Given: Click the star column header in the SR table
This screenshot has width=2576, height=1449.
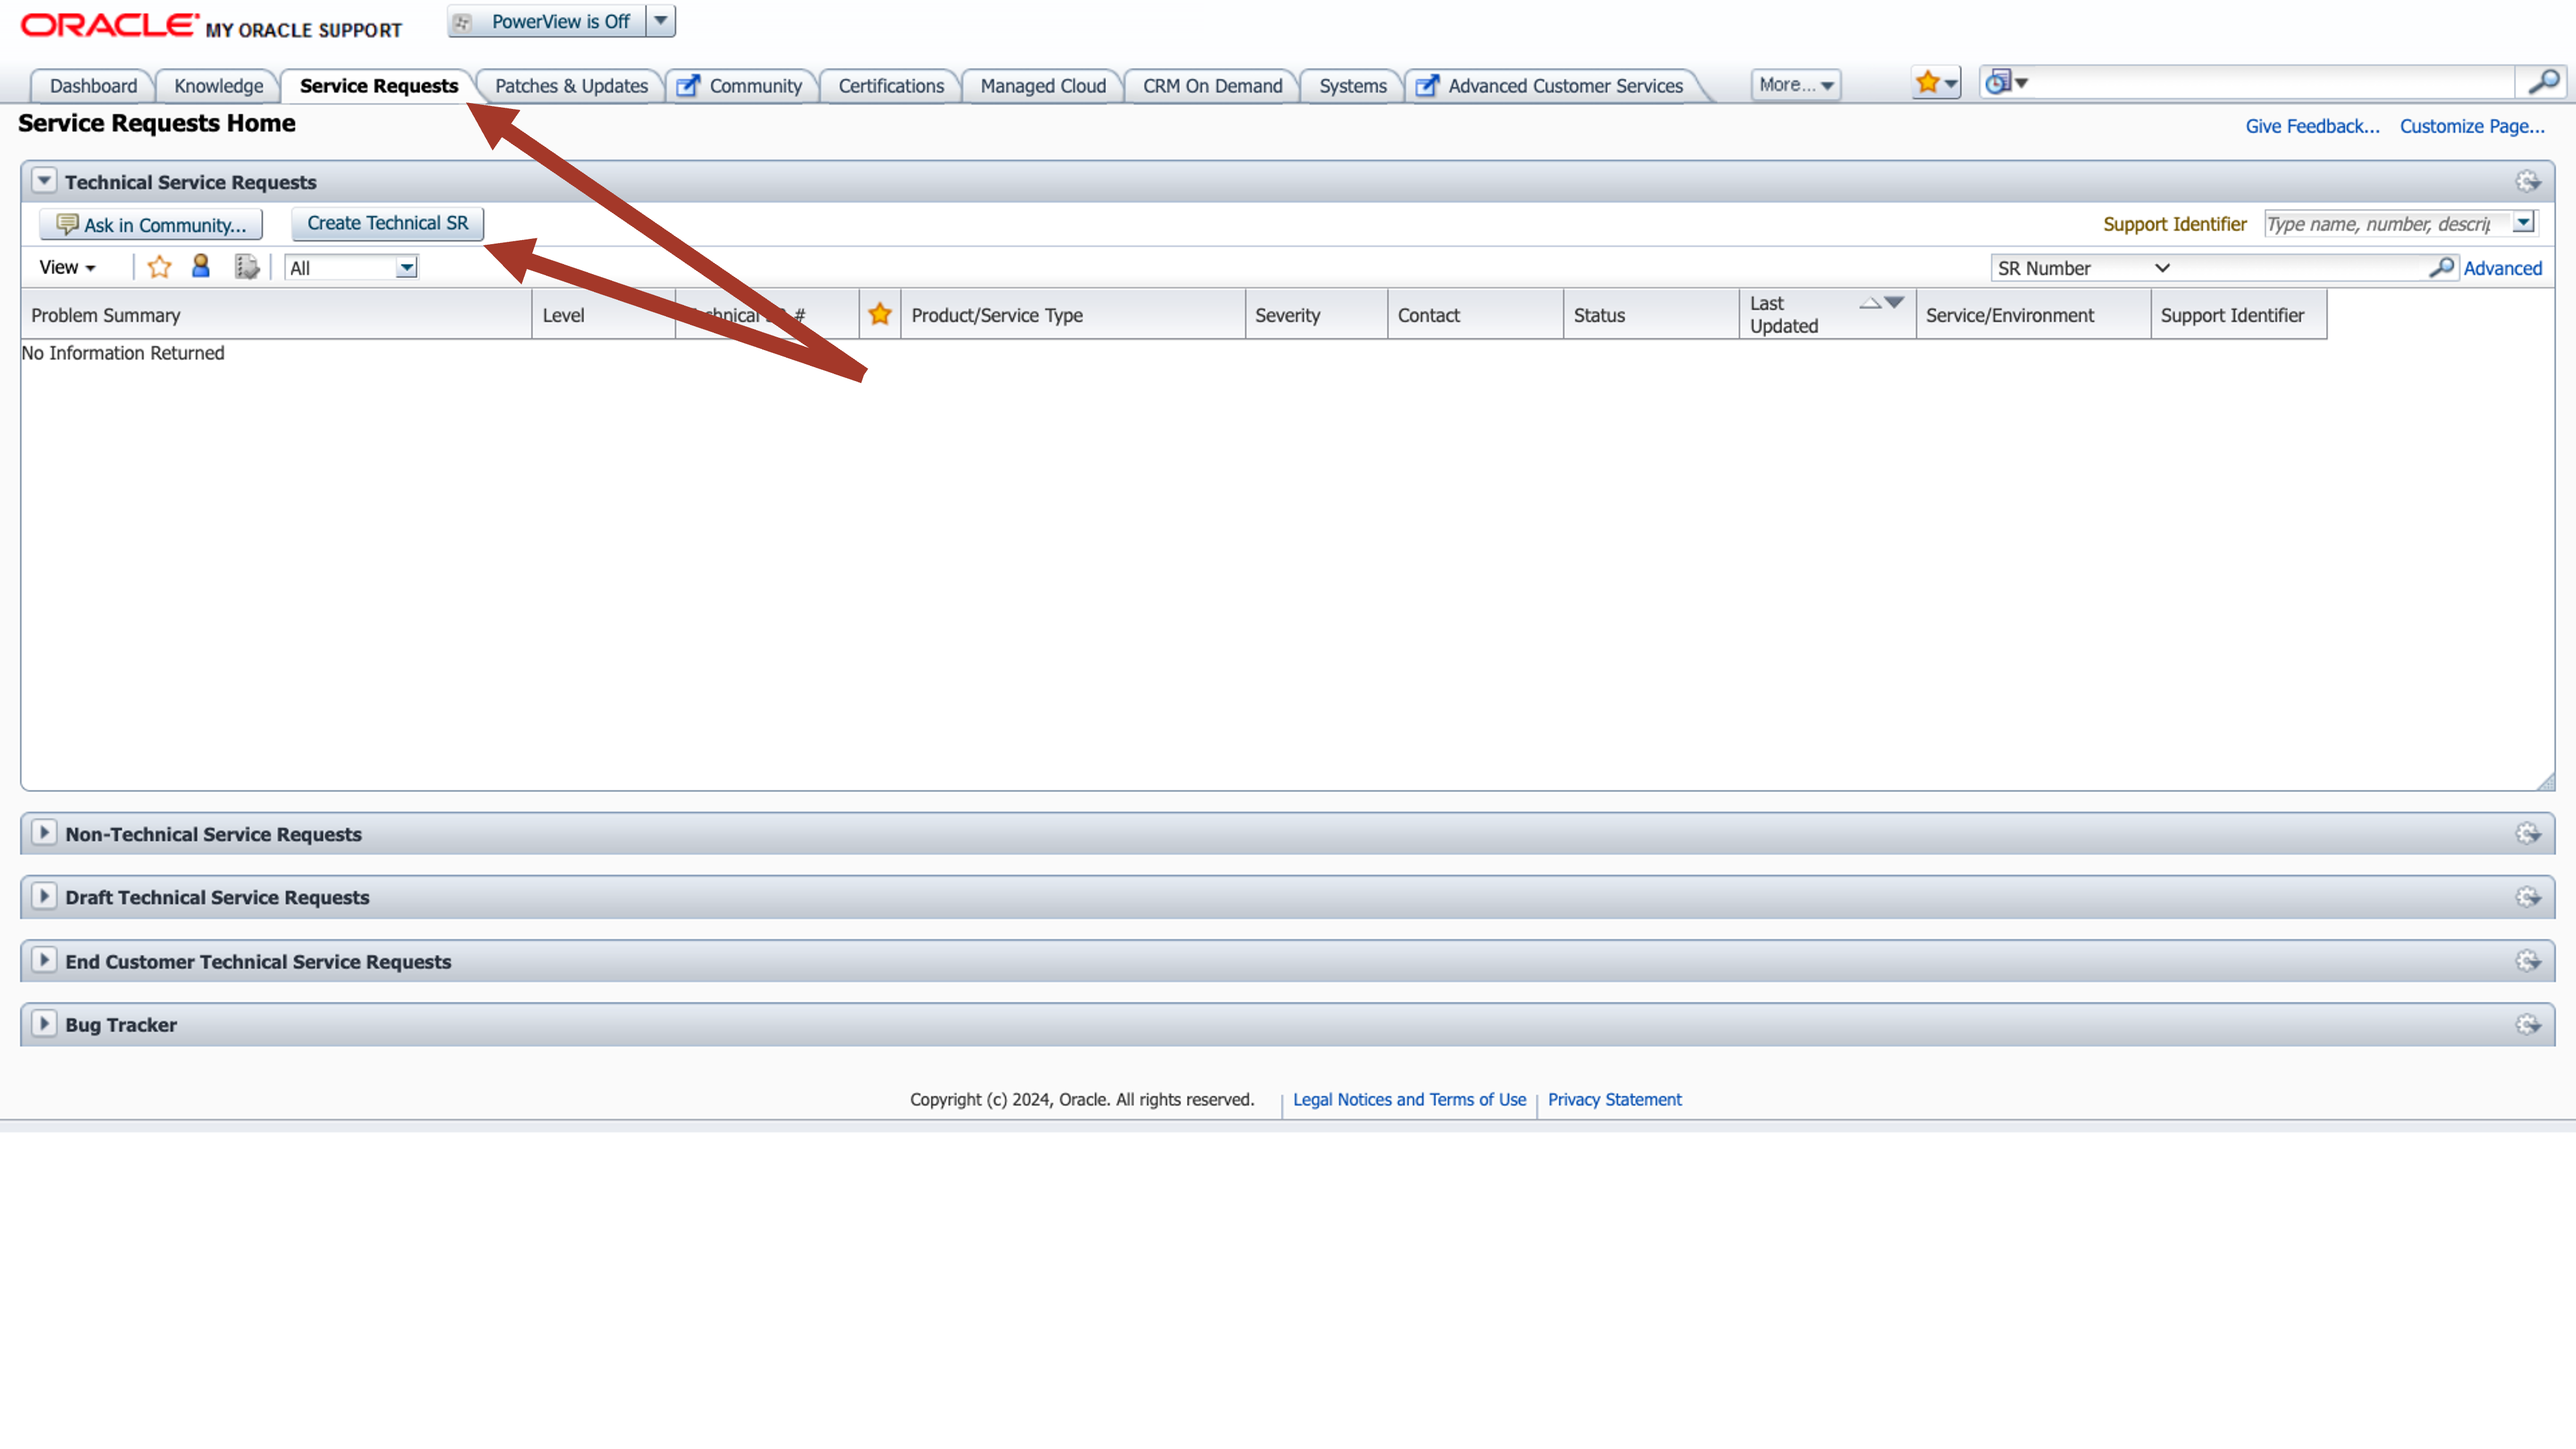Looking at the screenshot, I should coord(879,314).
